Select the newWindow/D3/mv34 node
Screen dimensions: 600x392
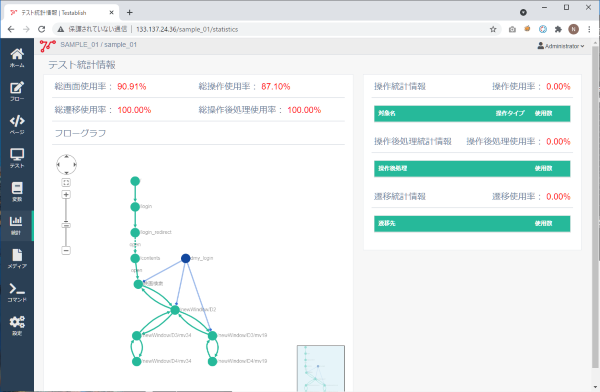(137, 336)
